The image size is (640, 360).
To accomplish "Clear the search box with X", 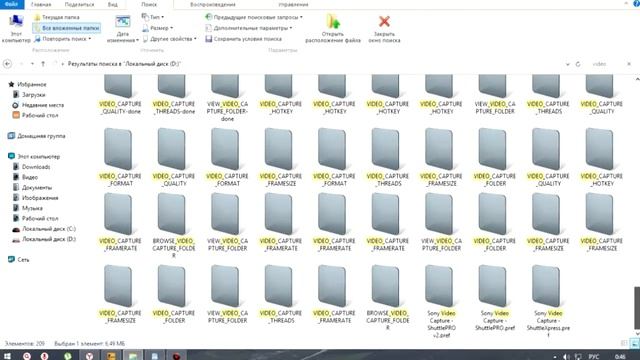I will (x=629, y=64).
